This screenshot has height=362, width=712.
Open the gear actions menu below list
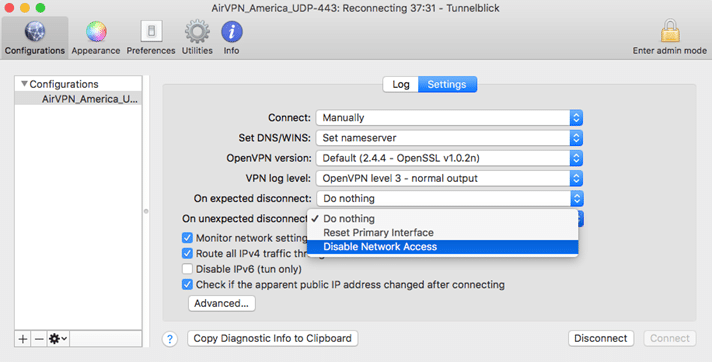[58, 339]
